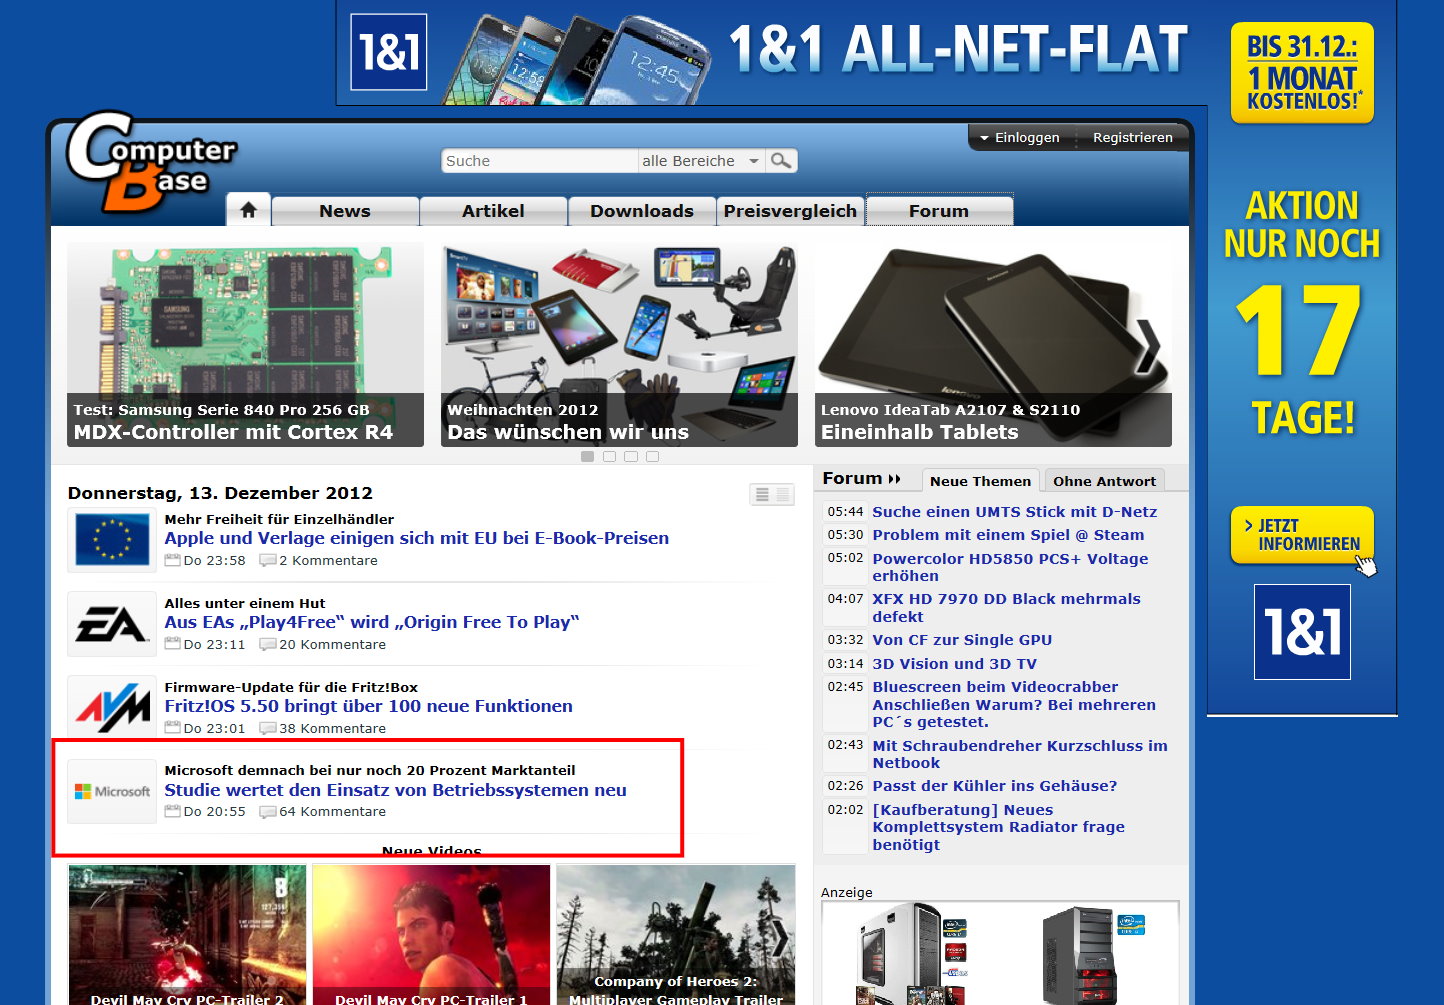Click into the Suche search field
This screenshot has width=1444, height=1005.
(539, 160)
